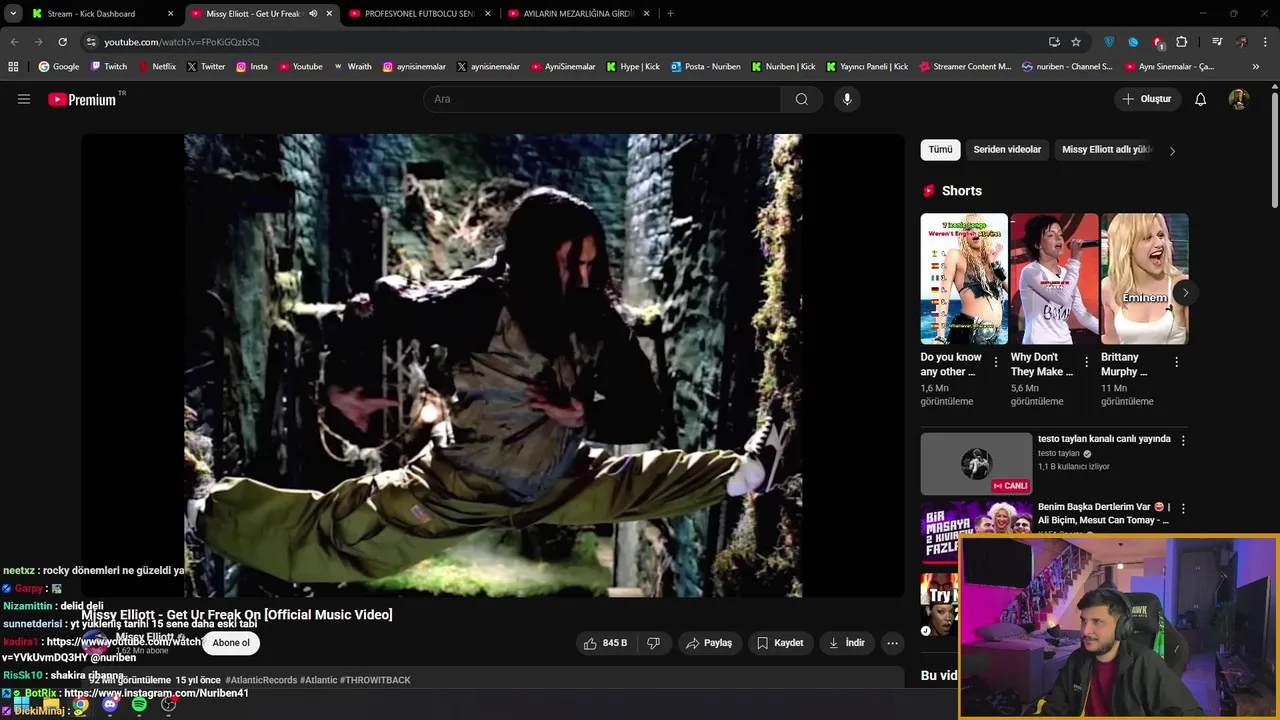
Task: Open the Chrome three-dot menu
Action: [x=1266, y=42]
